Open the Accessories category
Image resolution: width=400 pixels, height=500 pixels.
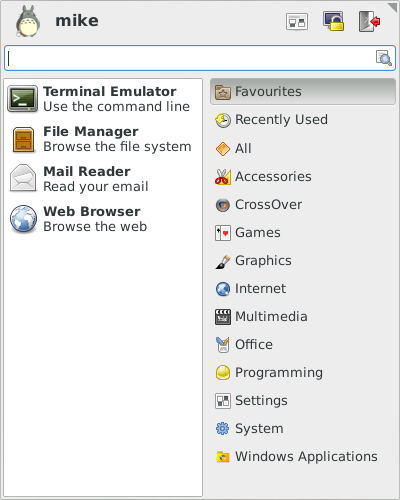(303, 177)
